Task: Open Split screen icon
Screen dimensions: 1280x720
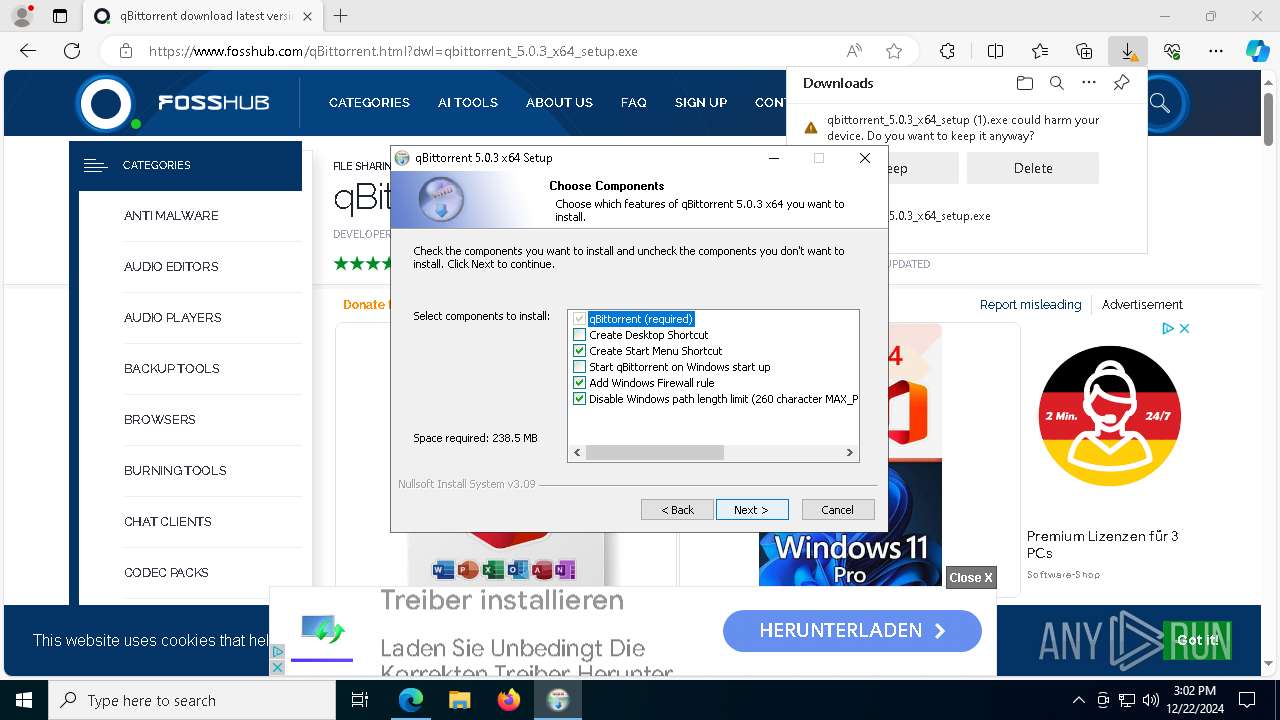Action: (x=995, y=51)
